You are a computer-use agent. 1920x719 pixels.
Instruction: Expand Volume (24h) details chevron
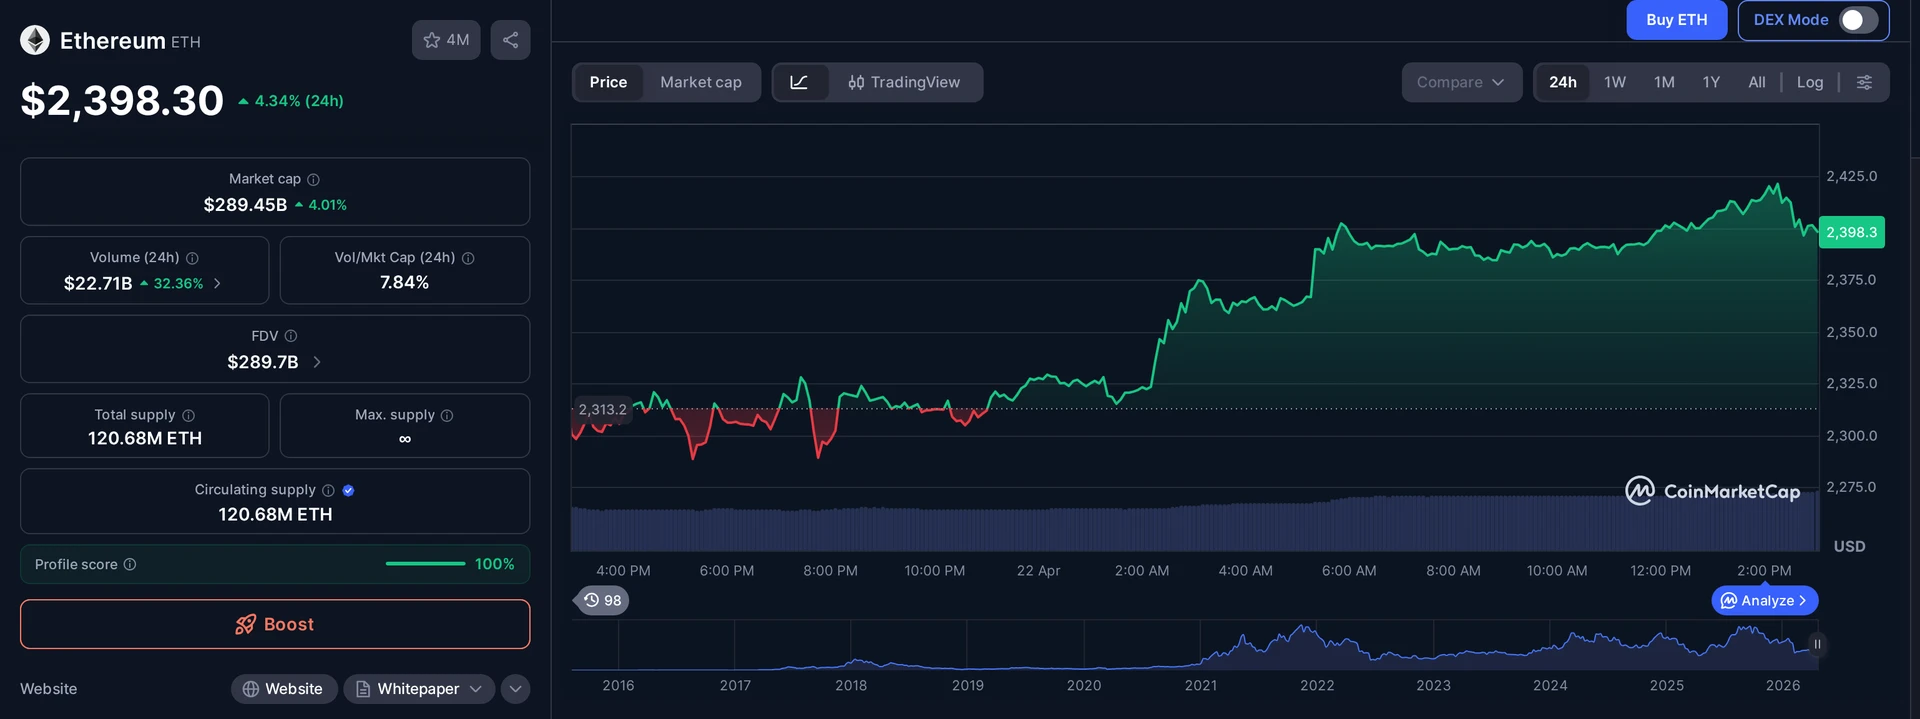click(217, 283)
